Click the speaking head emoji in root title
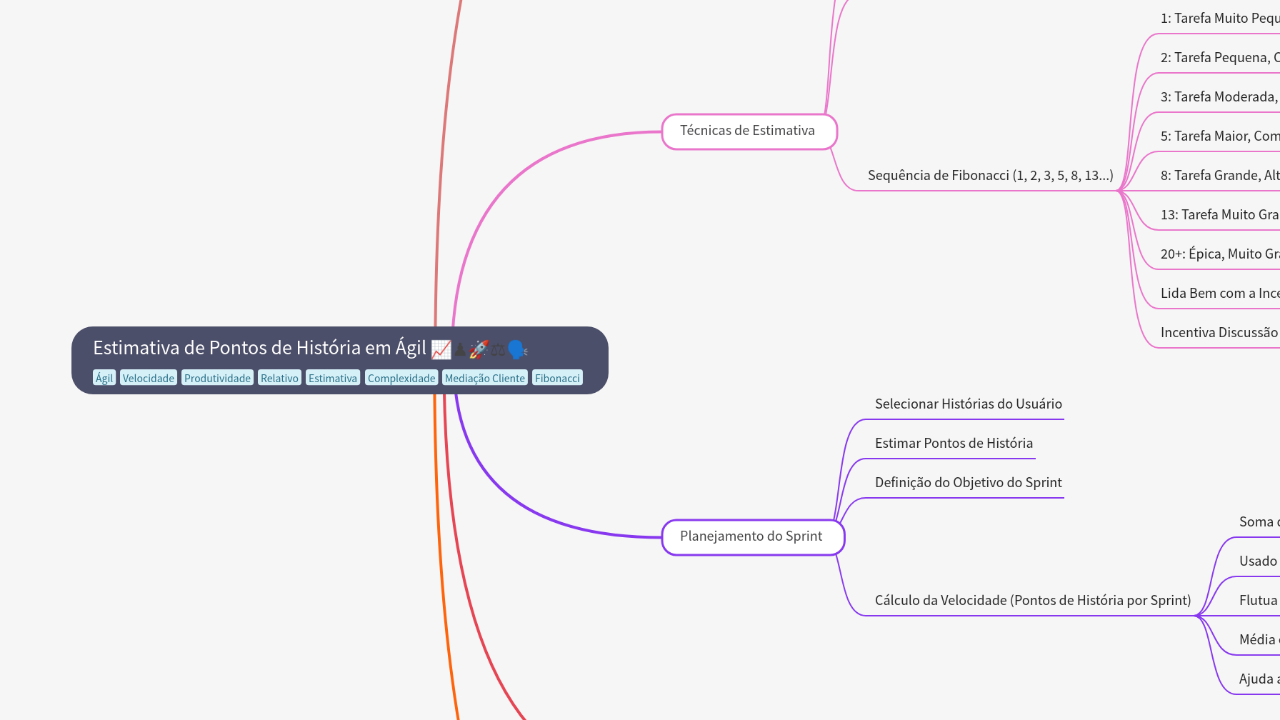 click(x=517, y=349)
